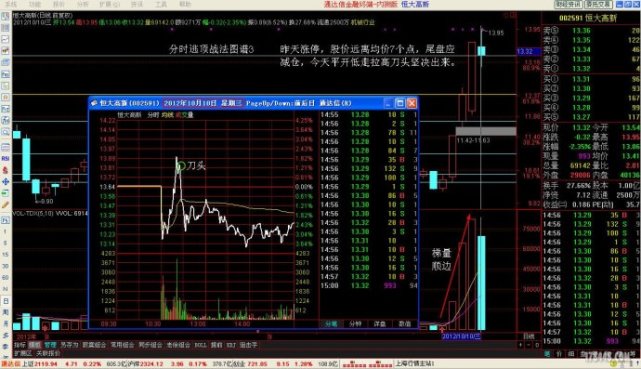The height and width of the screenshot is (369, 641).
Task: Click the 换手 27.66% value
Action: pyautogui.click(x=578, y=185)
